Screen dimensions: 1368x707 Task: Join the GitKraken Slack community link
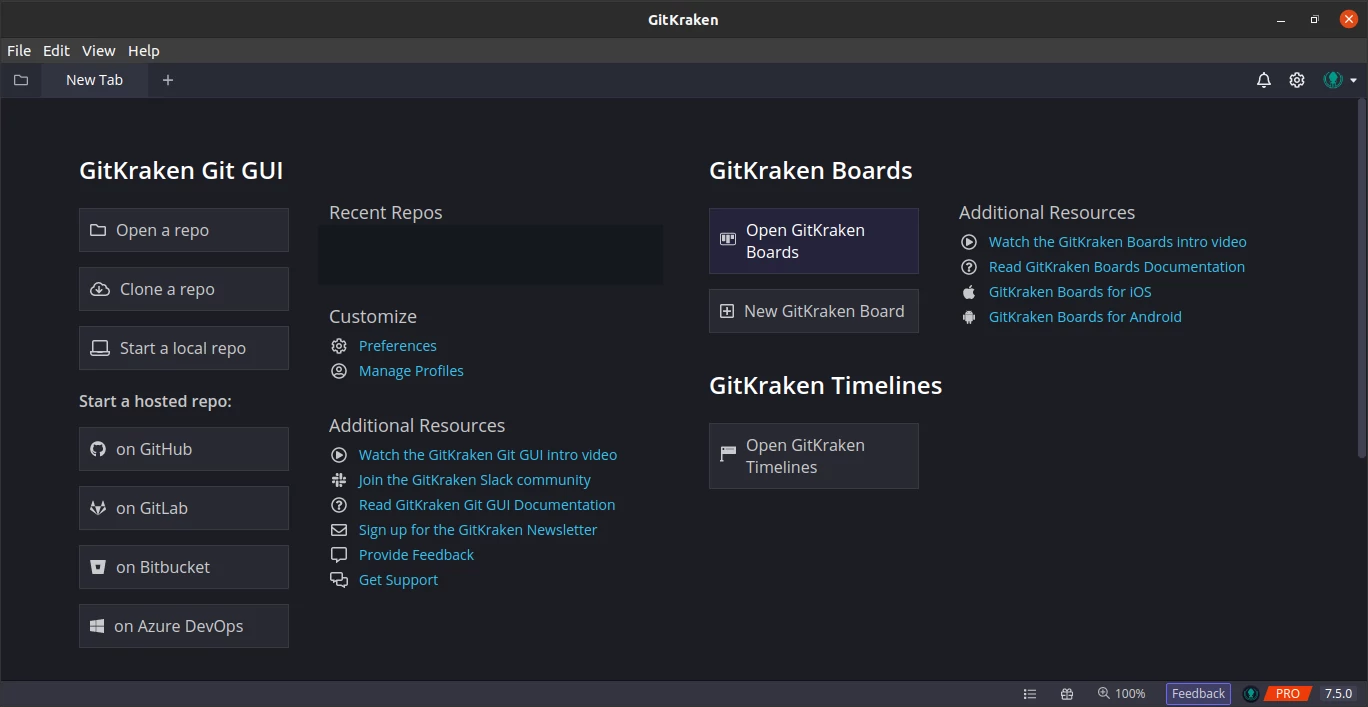click(475, 480)
